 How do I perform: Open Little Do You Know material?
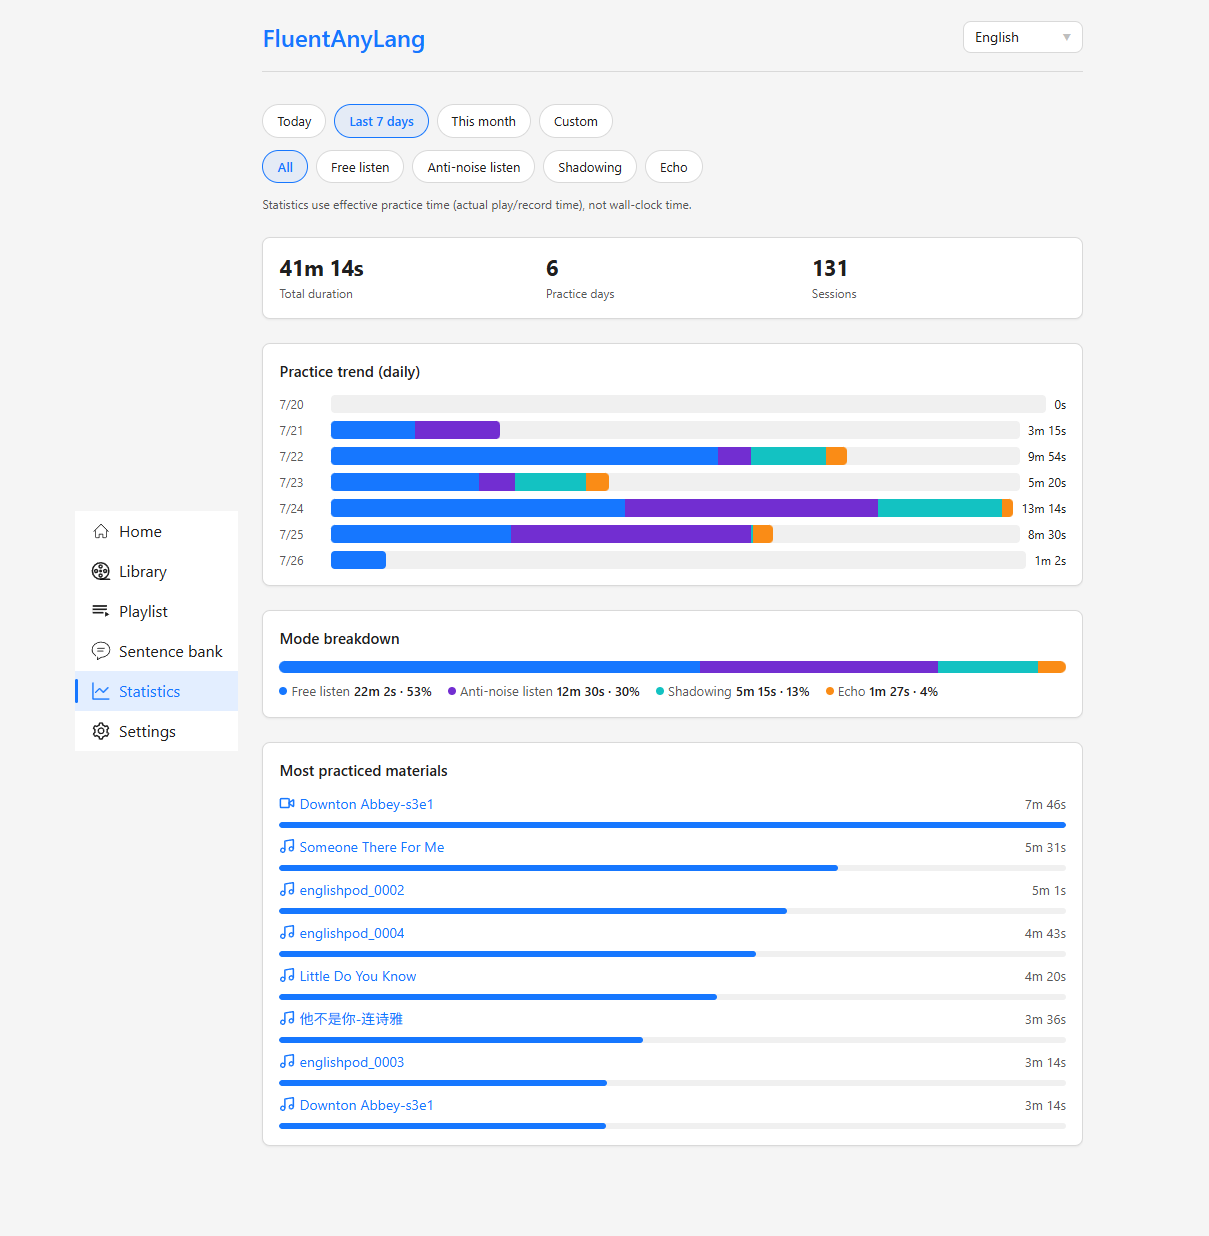[358, 976]
